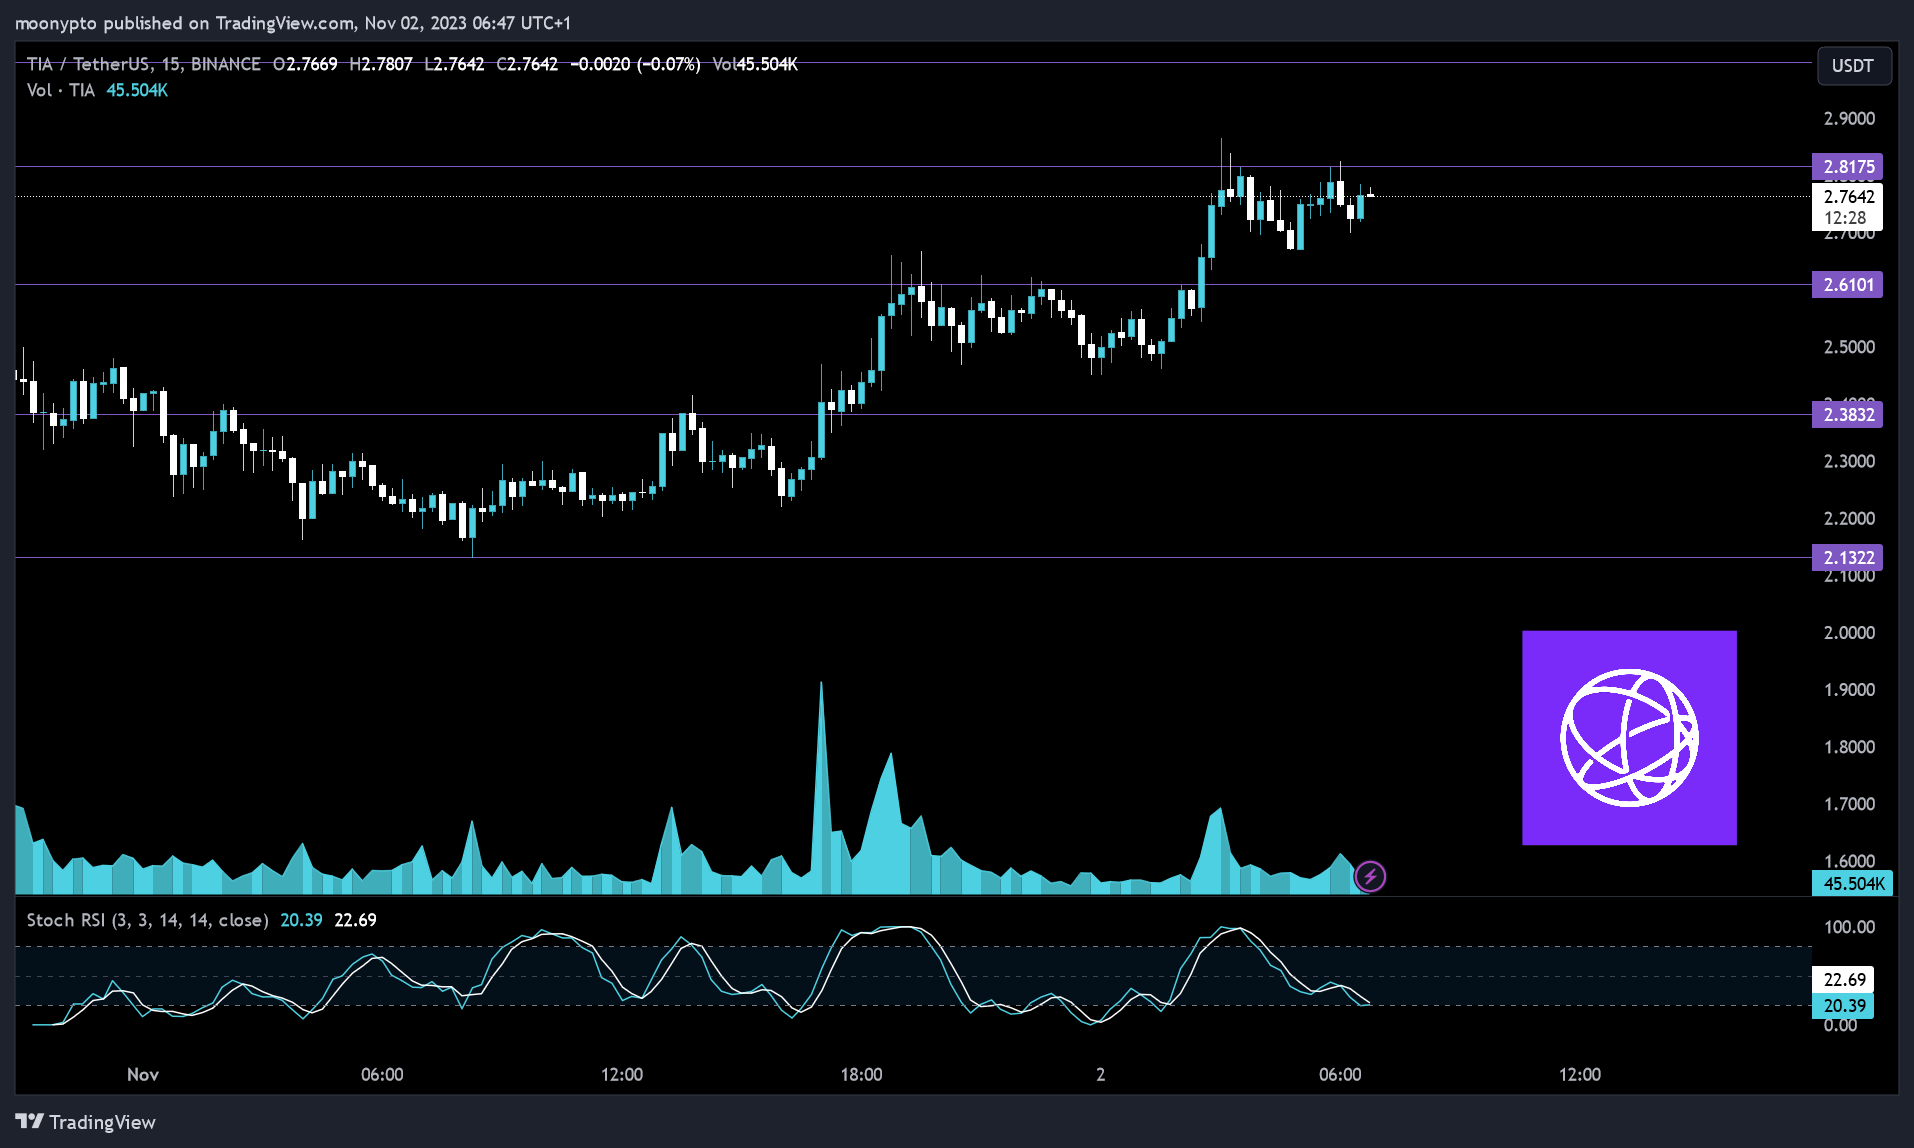Click the 2.6101 price level label
This screenshot has width=1914, height=1148.
point(1847,285)
